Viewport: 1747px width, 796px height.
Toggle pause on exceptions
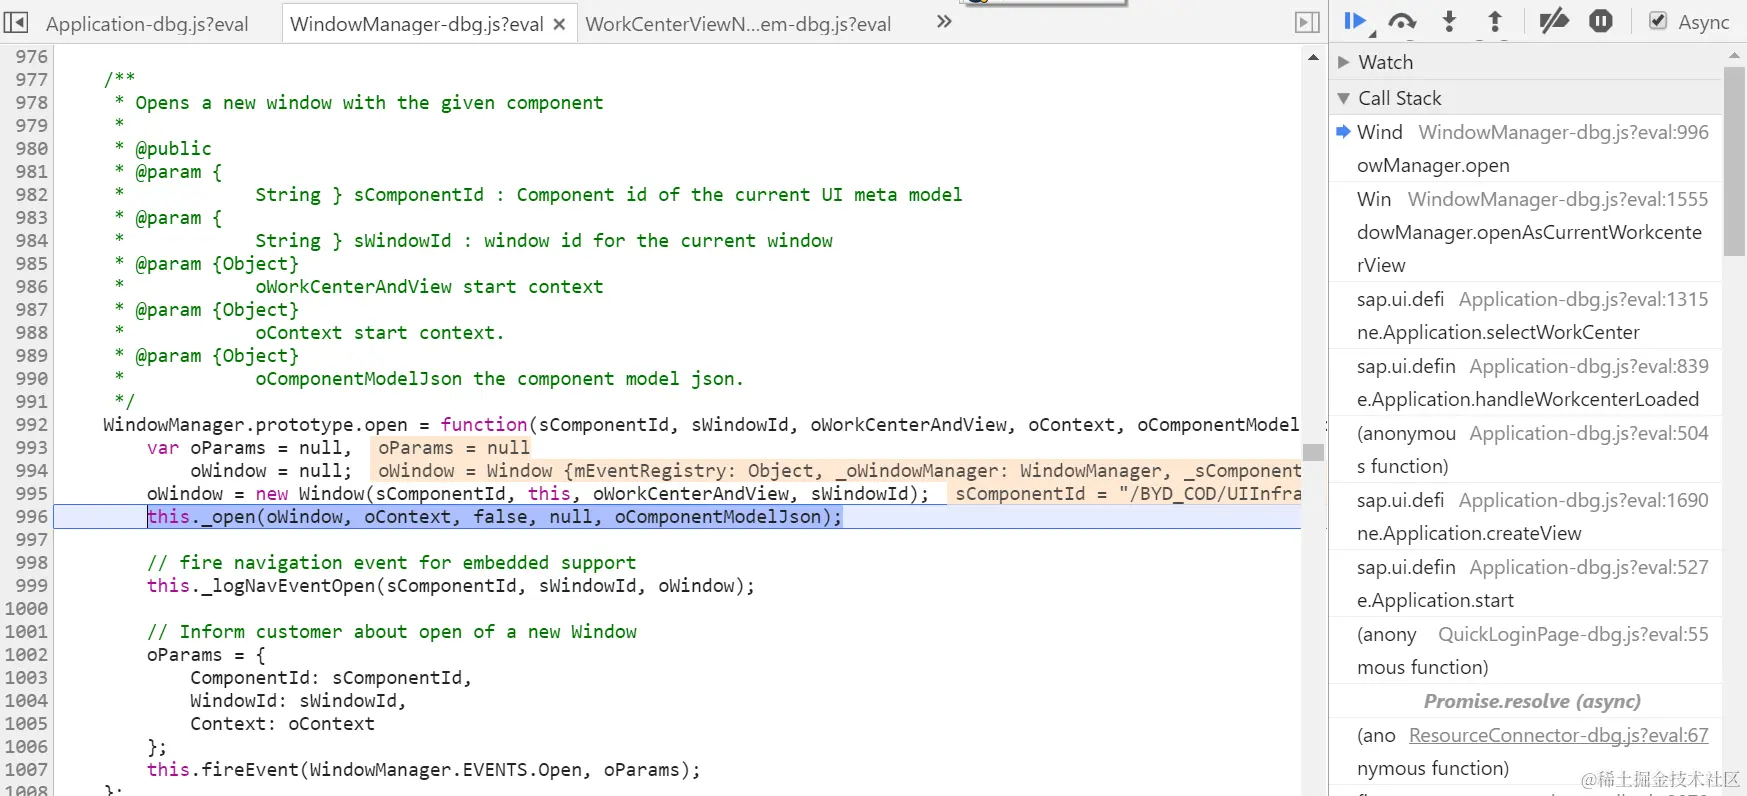pos(1601,21)
